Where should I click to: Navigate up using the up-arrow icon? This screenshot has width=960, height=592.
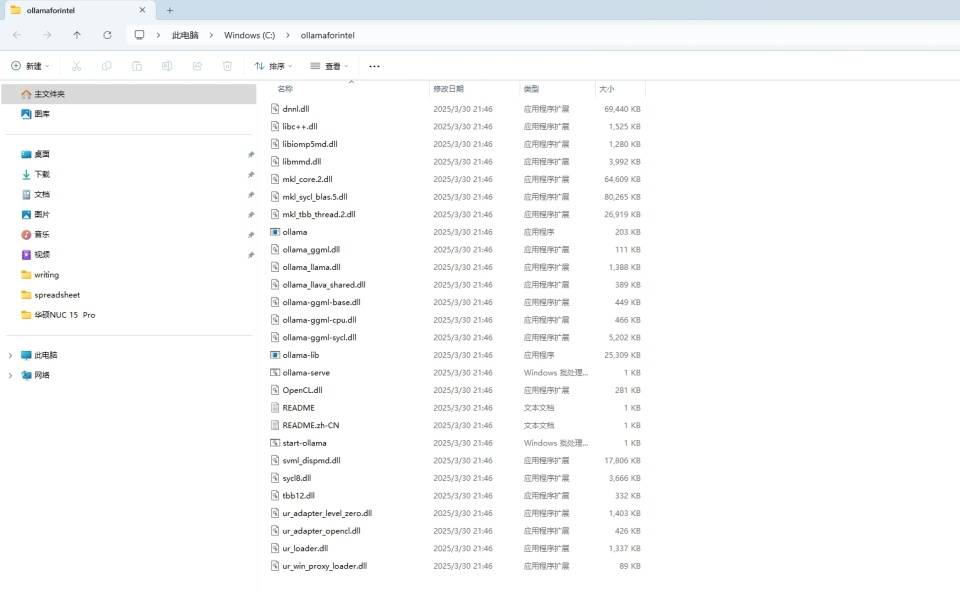(x=77, y=35)
